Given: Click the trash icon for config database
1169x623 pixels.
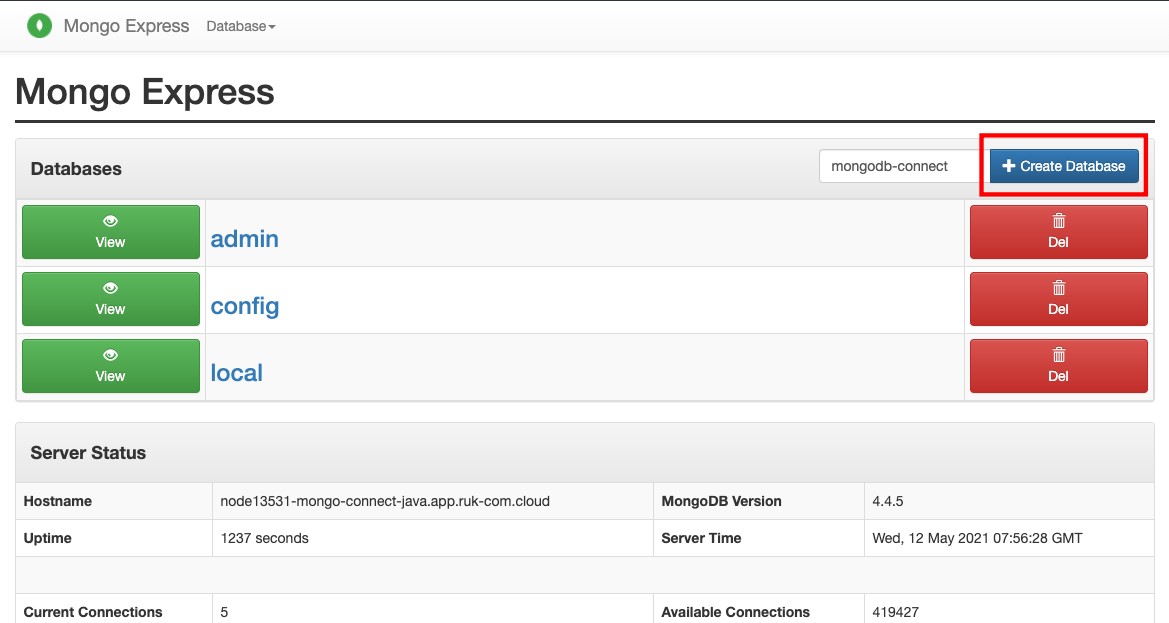Looking at the screenshot, I should (x=1059, y=288).
